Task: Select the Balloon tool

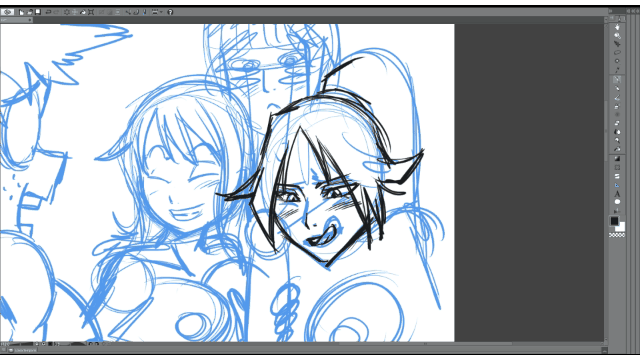Action: pos(617,202)
